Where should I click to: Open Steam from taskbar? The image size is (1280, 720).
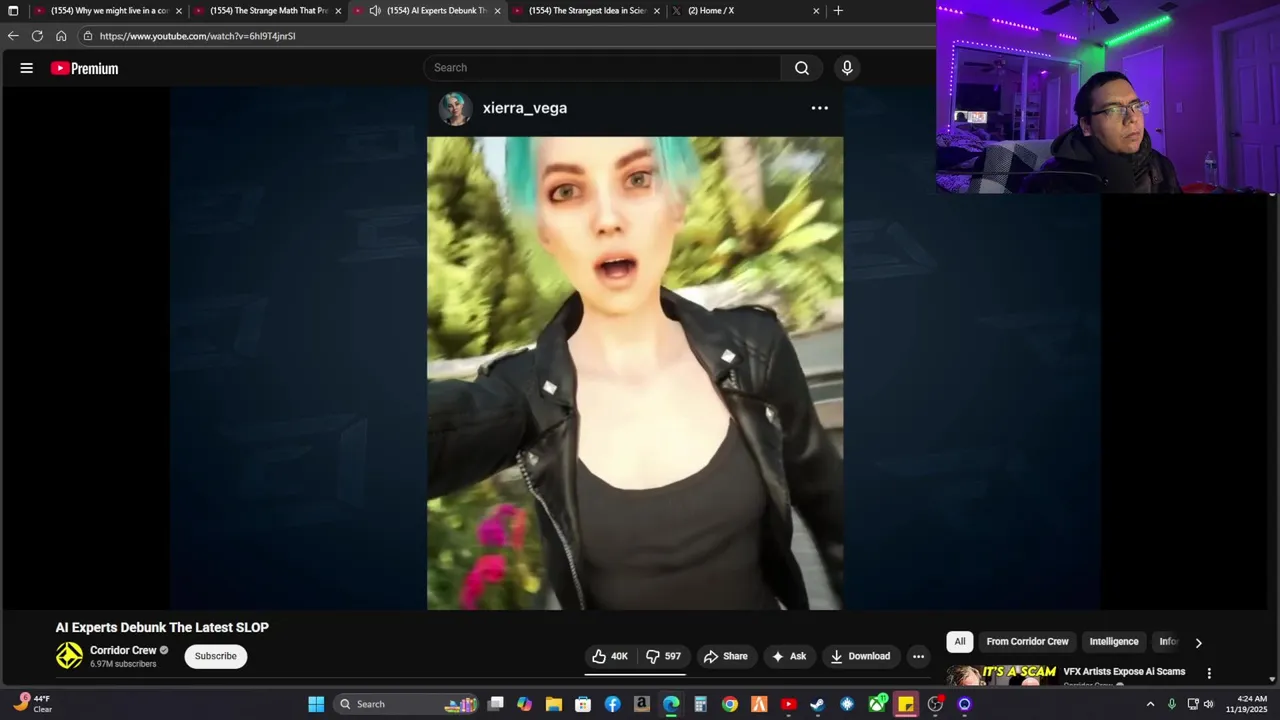(x=817, y=704)
